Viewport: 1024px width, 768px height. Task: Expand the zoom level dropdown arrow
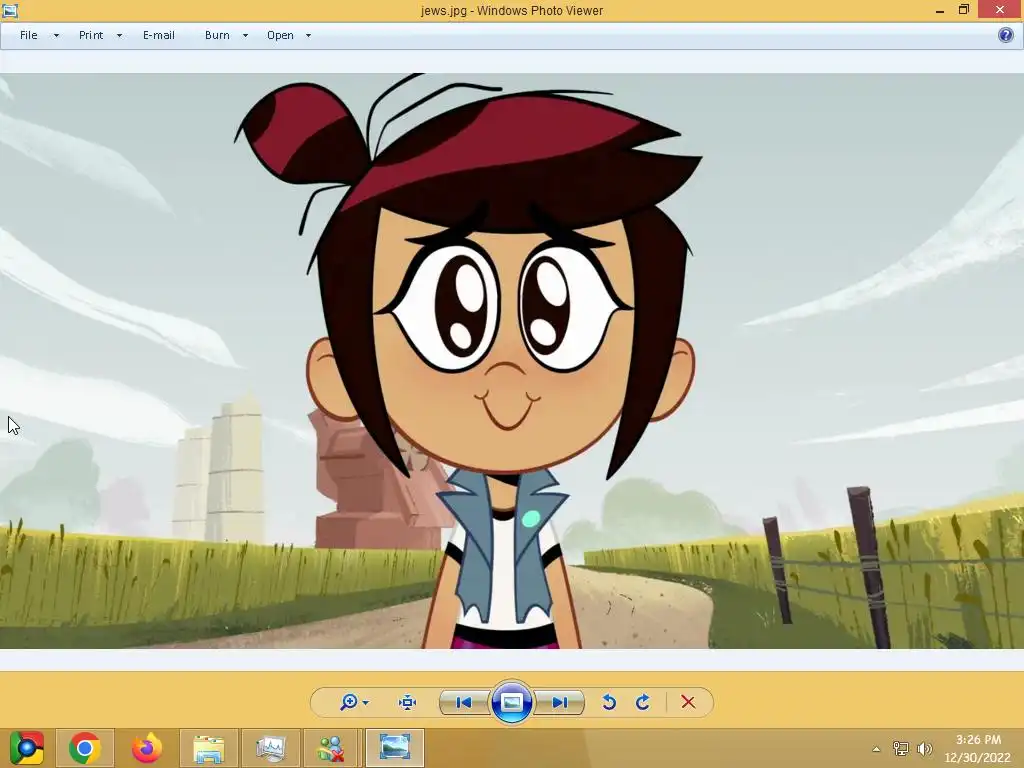pyautogui.click(x=366, y=703)
